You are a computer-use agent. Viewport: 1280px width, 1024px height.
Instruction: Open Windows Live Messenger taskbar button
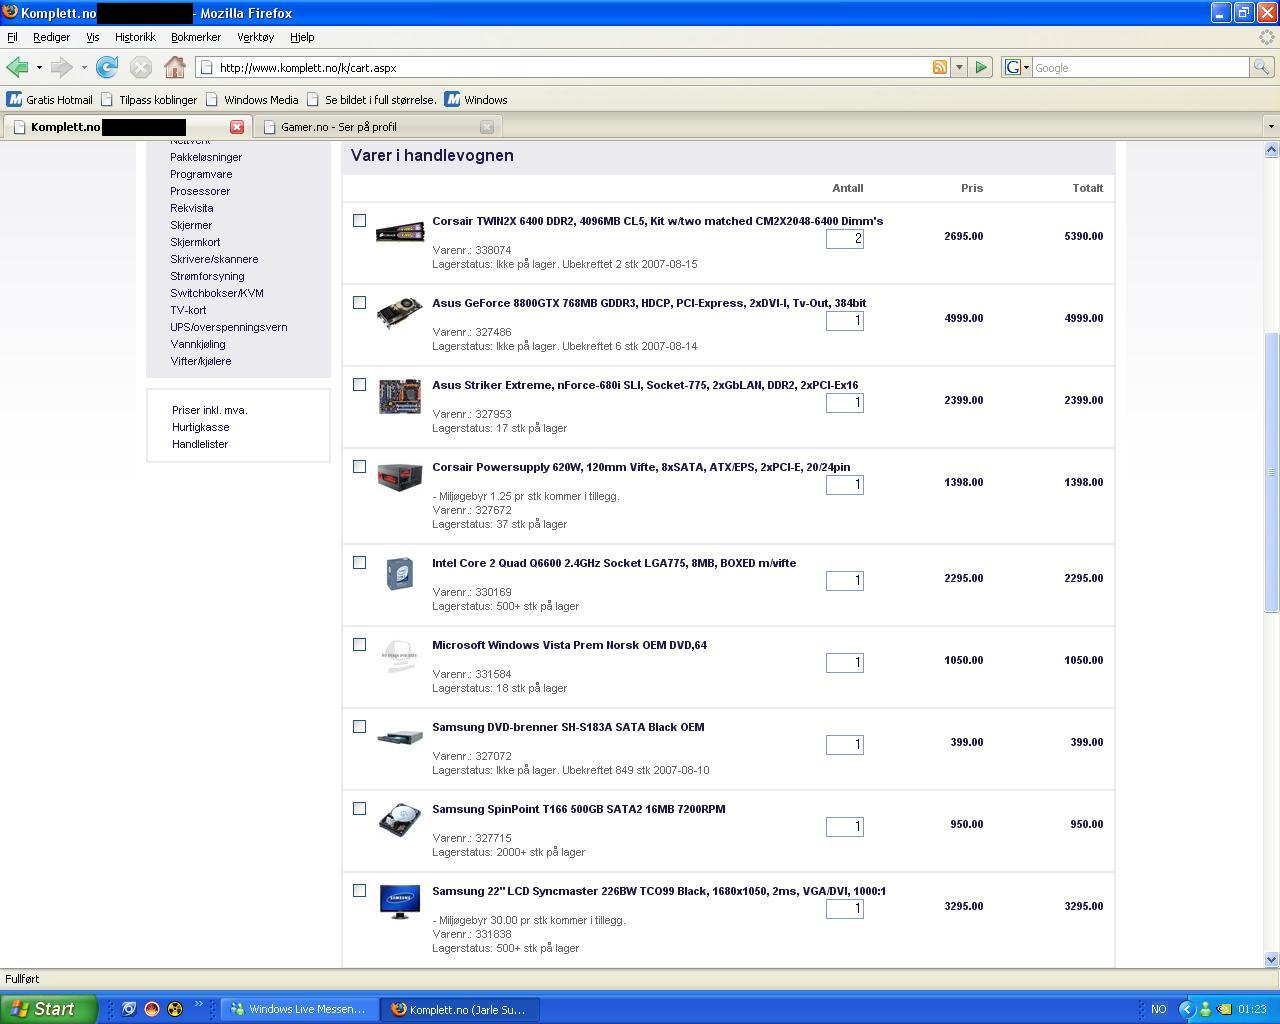(300, 1009)
